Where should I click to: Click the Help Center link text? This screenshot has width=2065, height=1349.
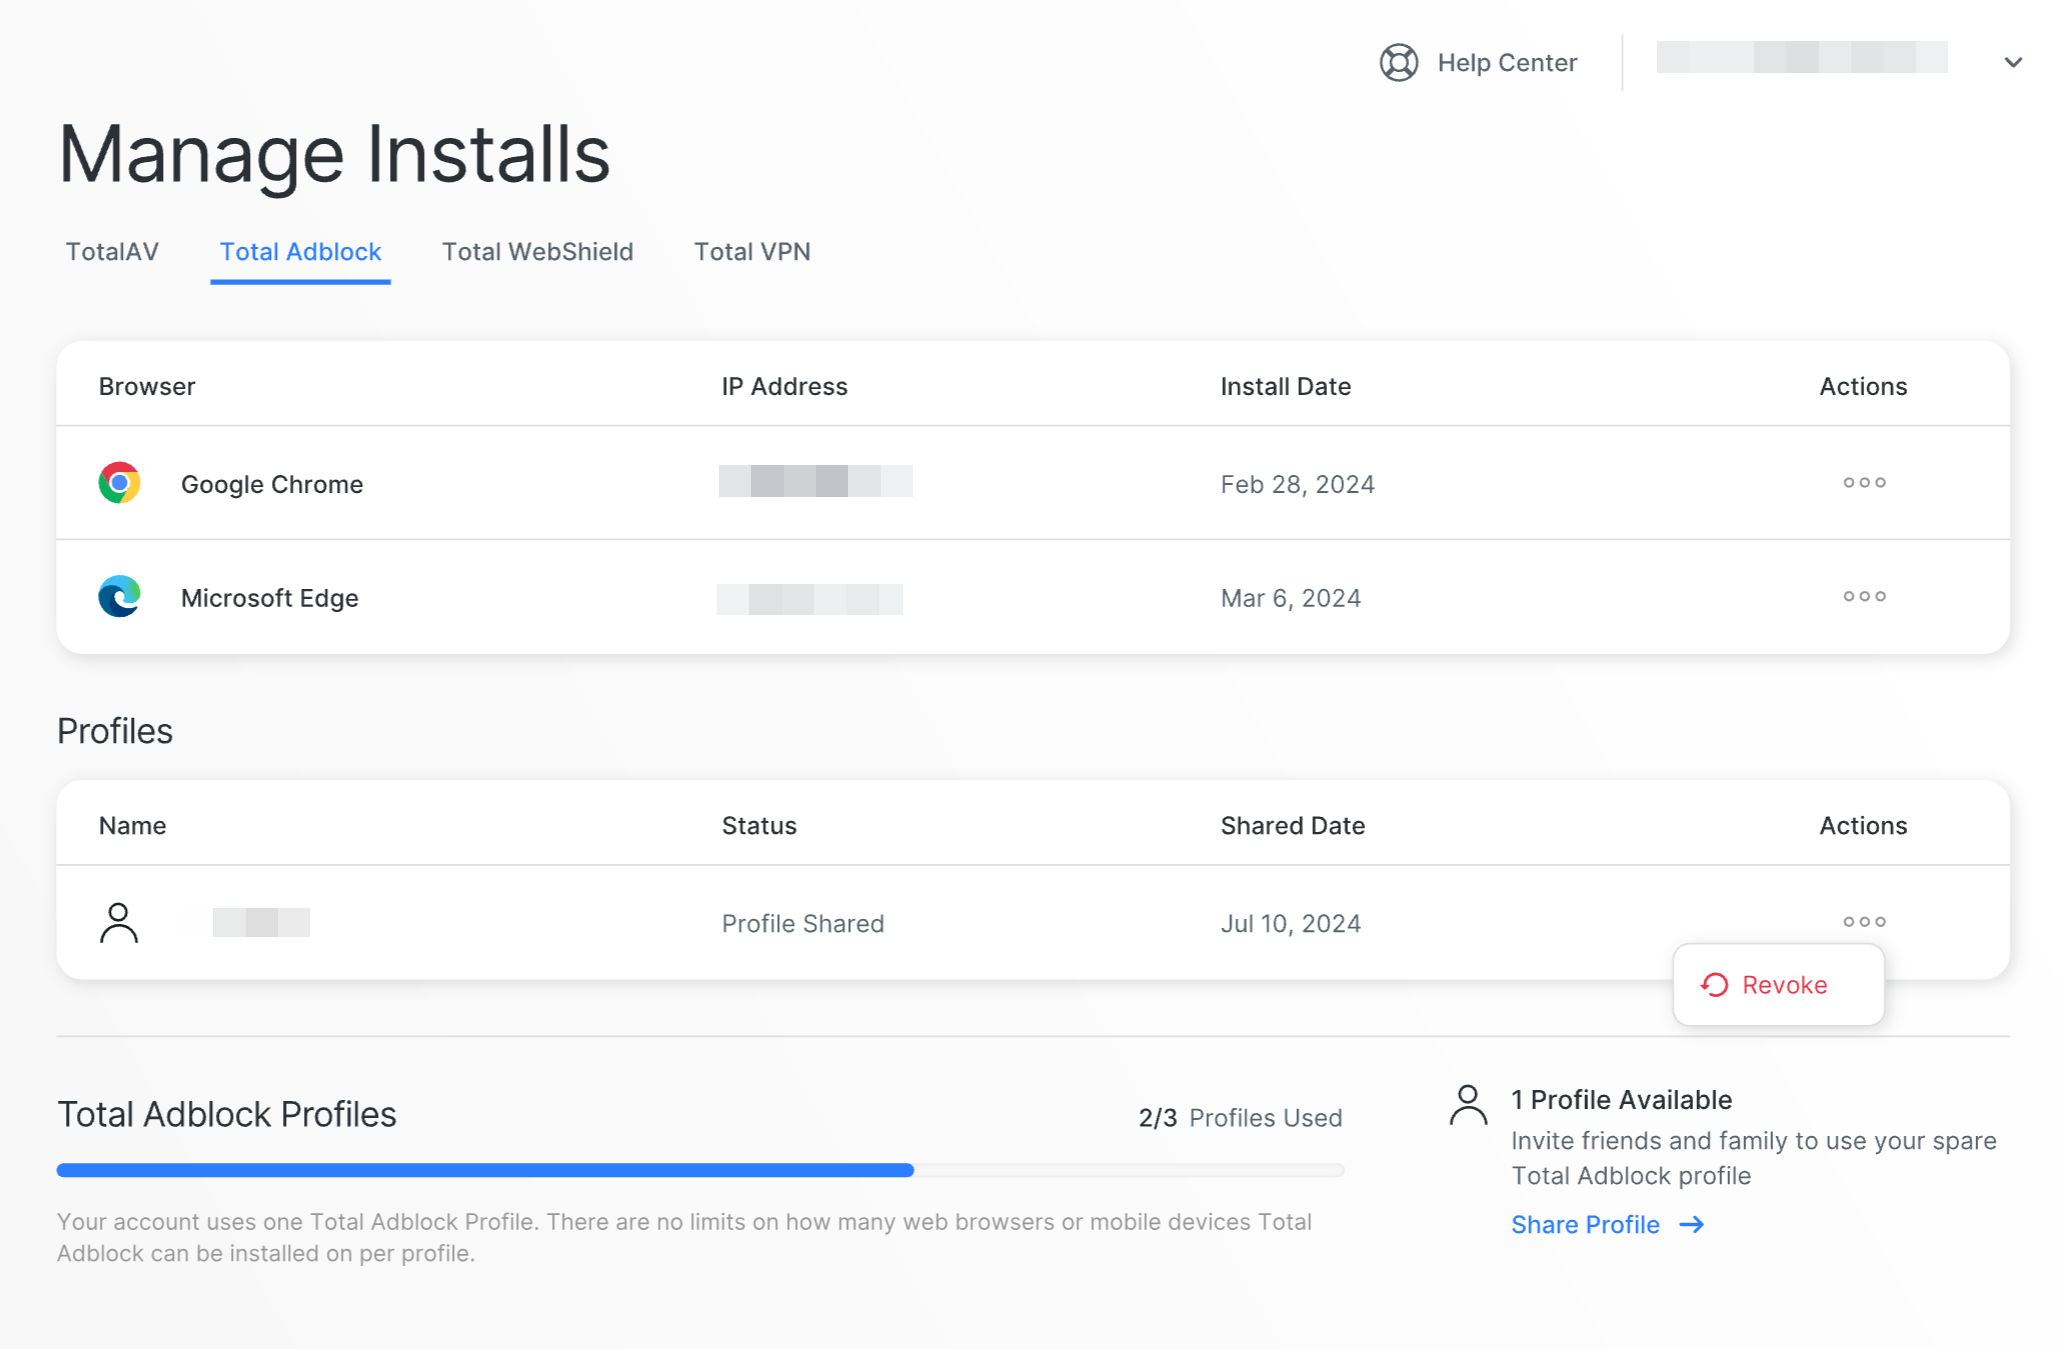coord(1506,62)
